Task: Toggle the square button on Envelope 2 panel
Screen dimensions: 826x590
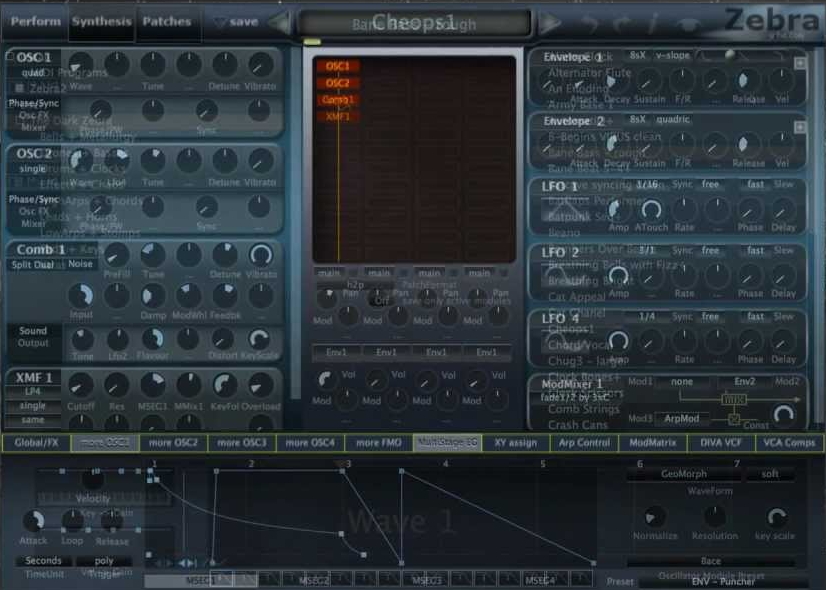Action: [800, 127]
